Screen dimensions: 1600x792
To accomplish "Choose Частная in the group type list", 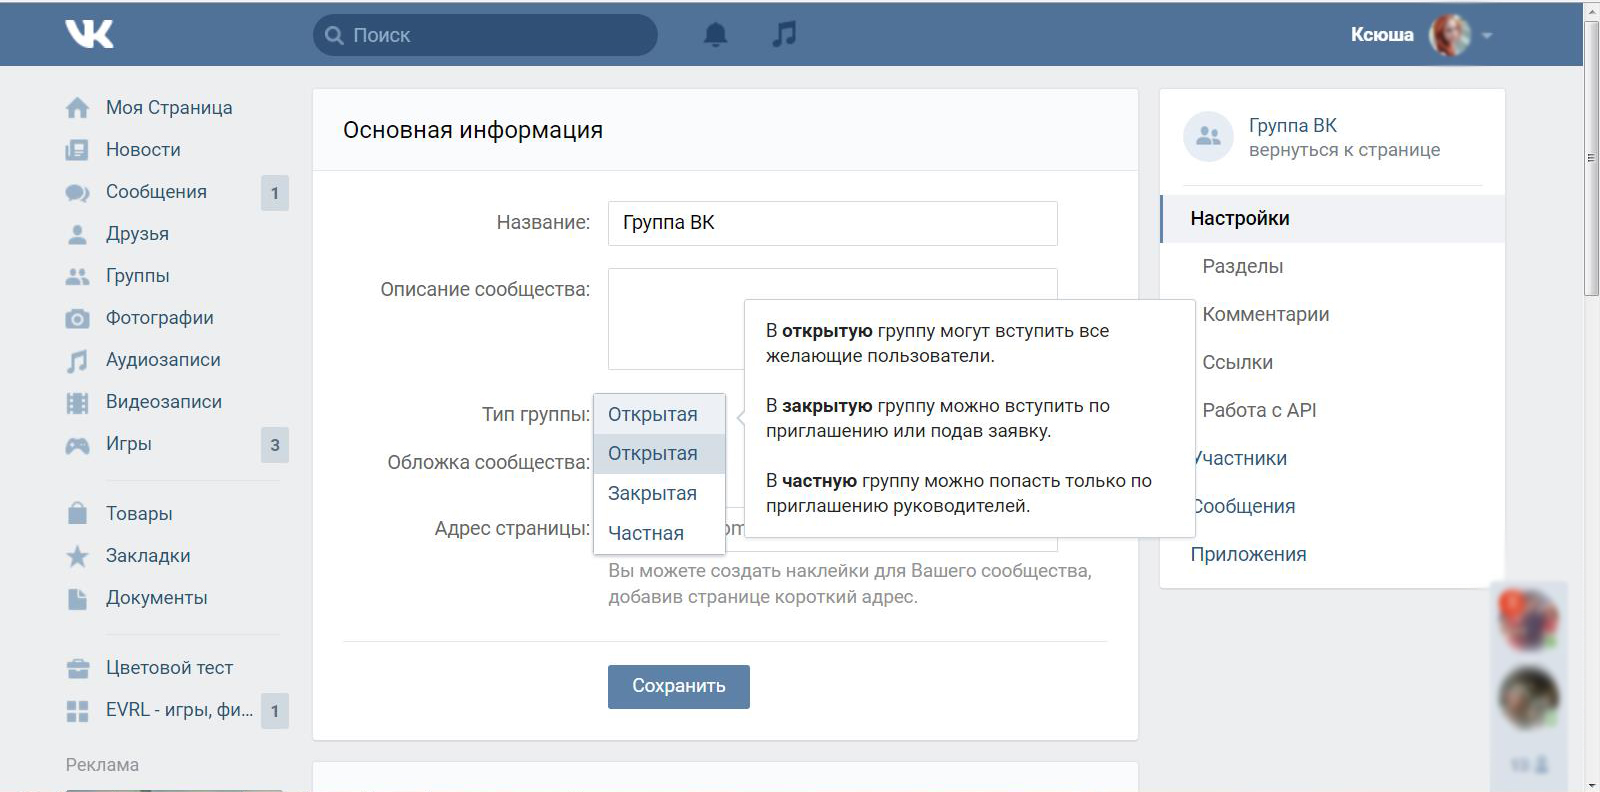I will tap(659, 534).
